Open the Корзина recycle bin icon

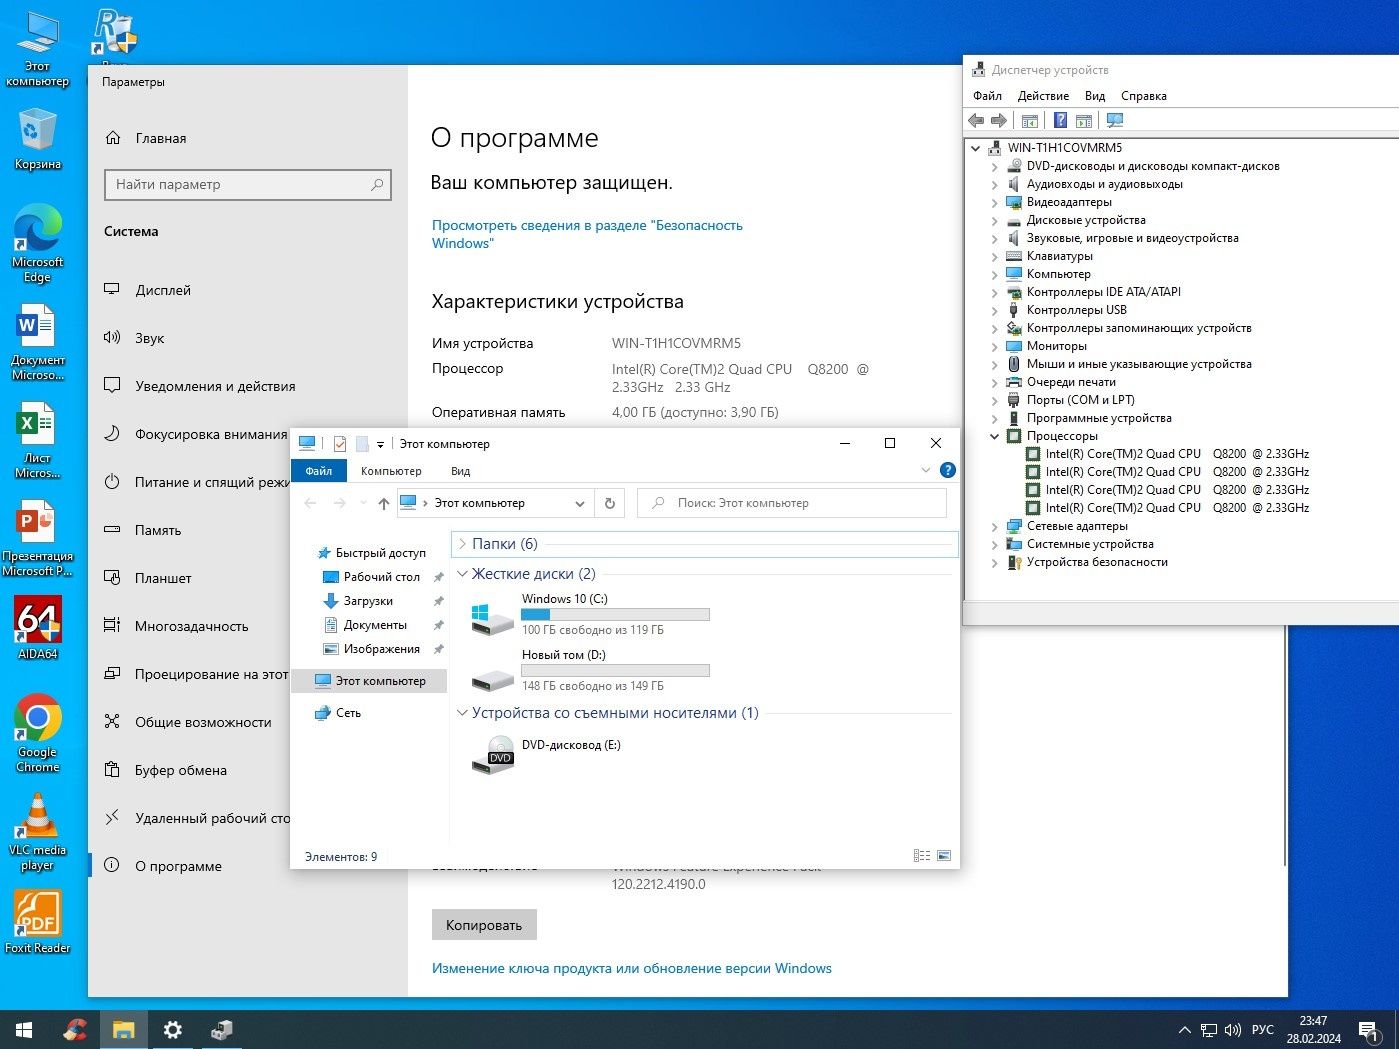(x=38, y=140)
